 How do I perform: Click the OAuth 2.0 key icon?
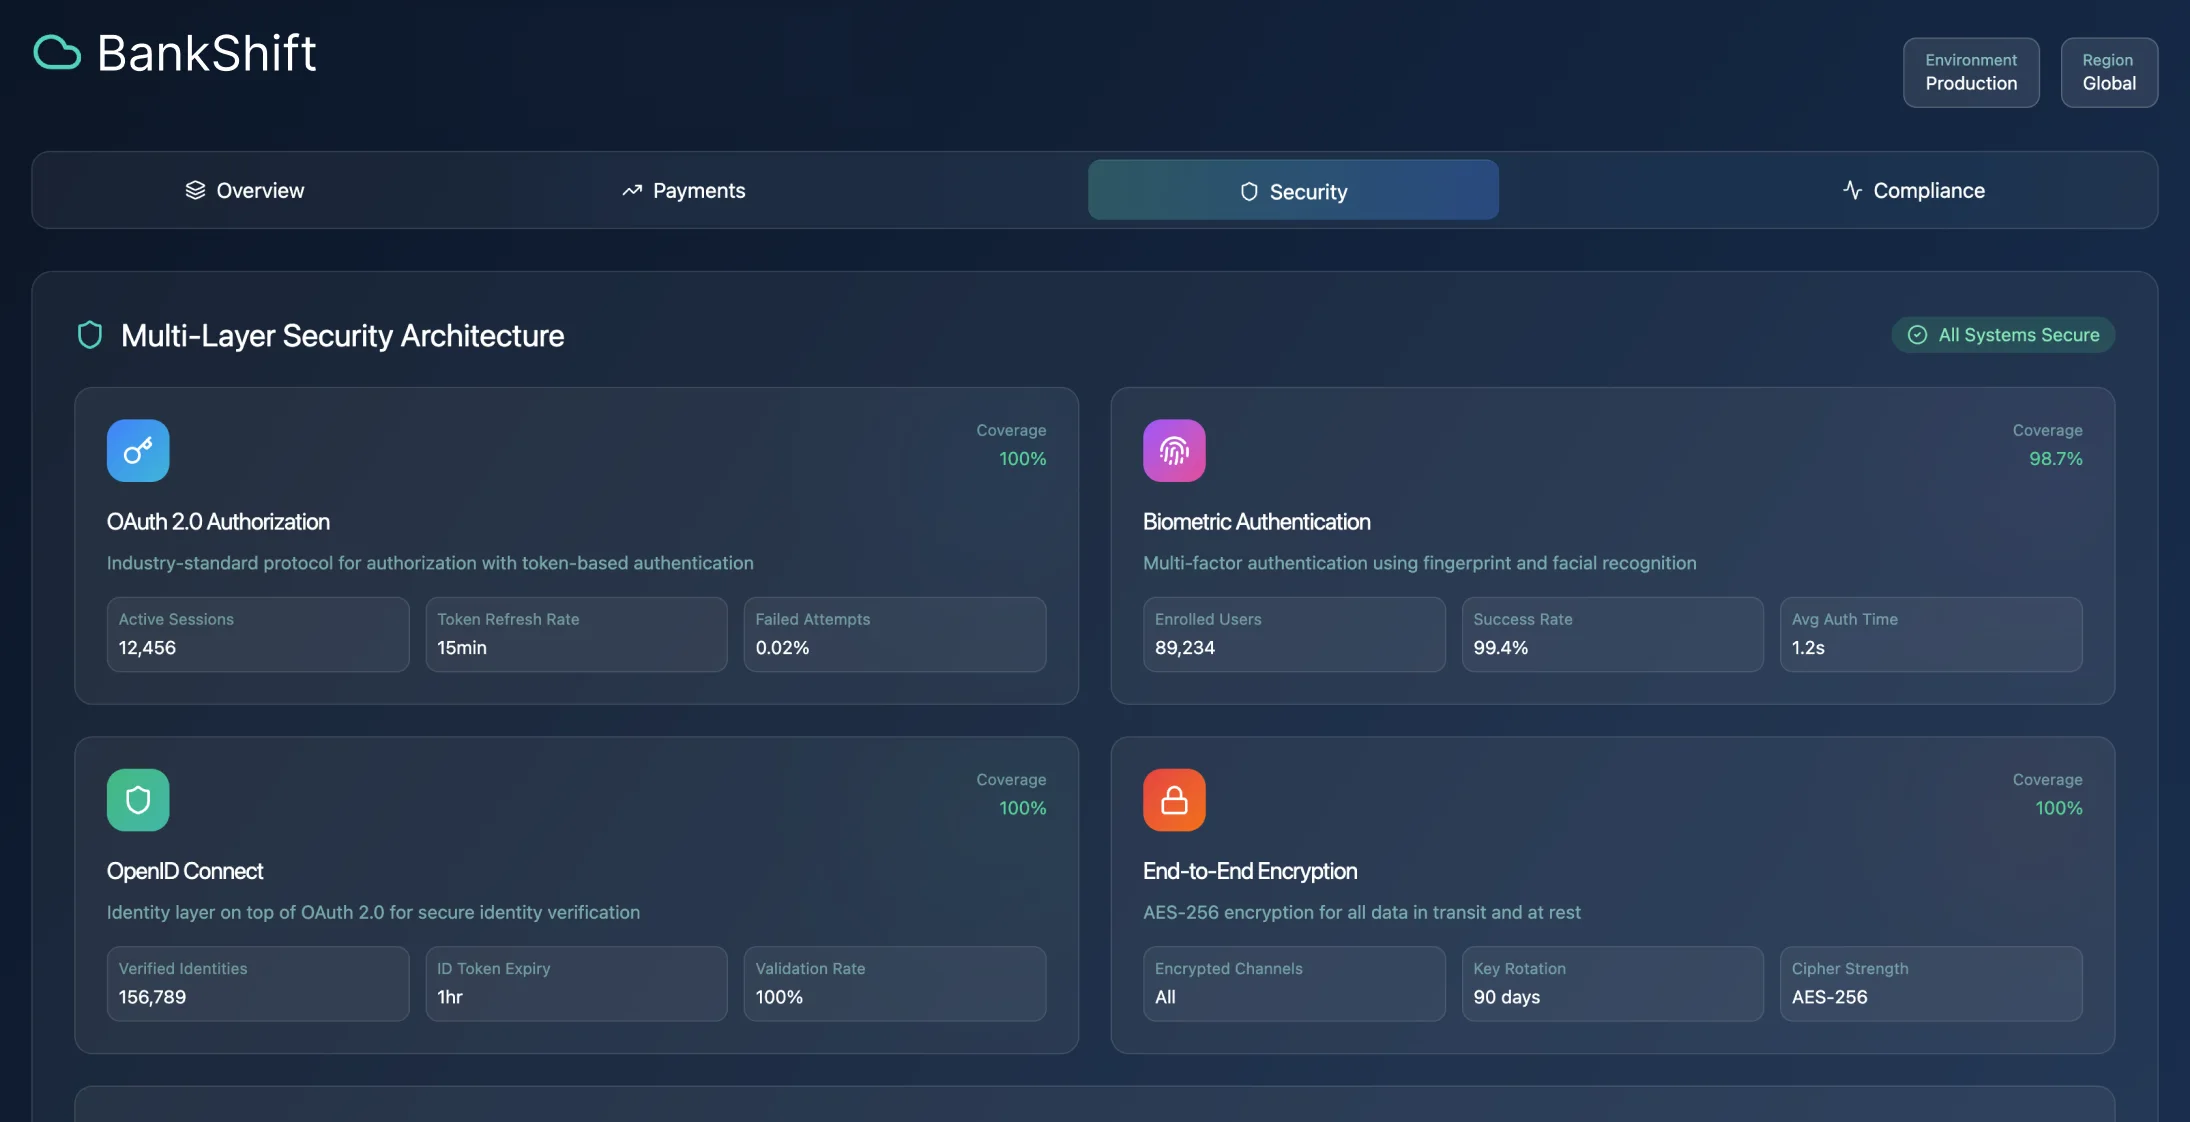(x=138, y=451)
